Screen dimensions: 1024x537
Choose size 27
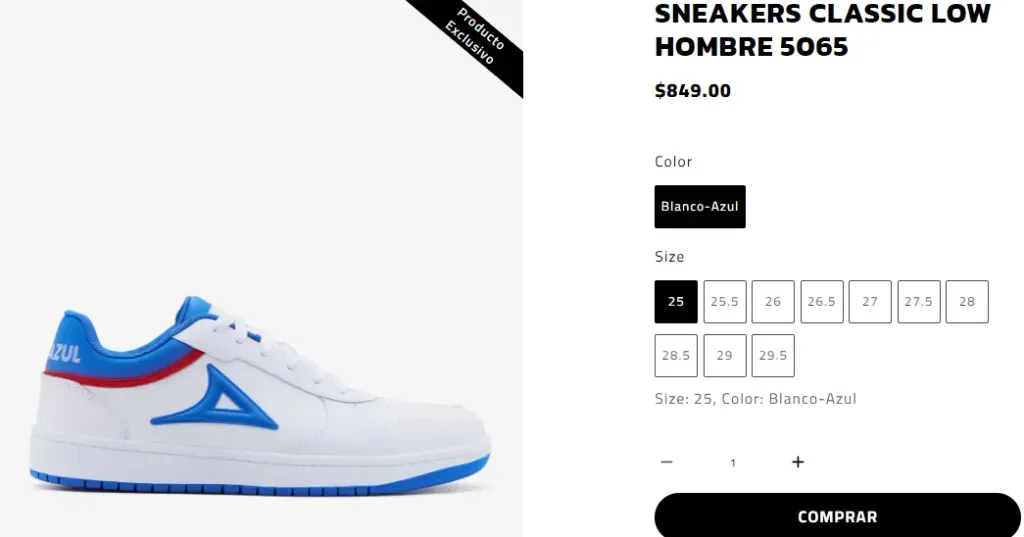click(x=870, y=302)
